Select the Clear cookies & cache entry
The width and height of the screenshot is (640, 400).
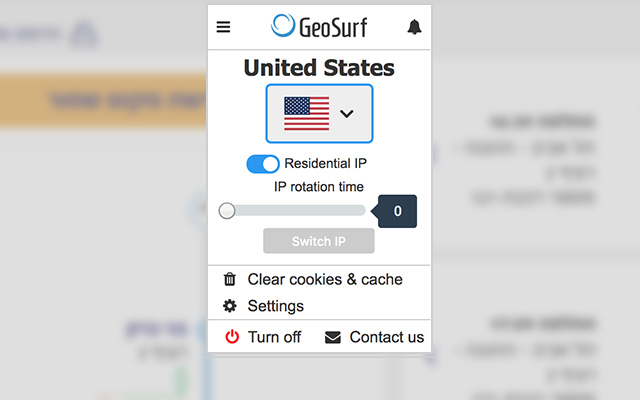pyautogui.click(x=325, y=280)
